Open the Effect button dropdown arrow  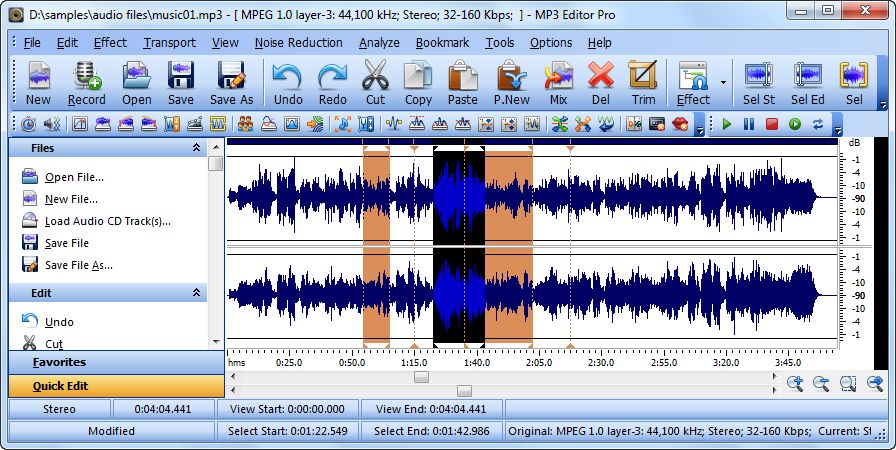click(722, 83)
